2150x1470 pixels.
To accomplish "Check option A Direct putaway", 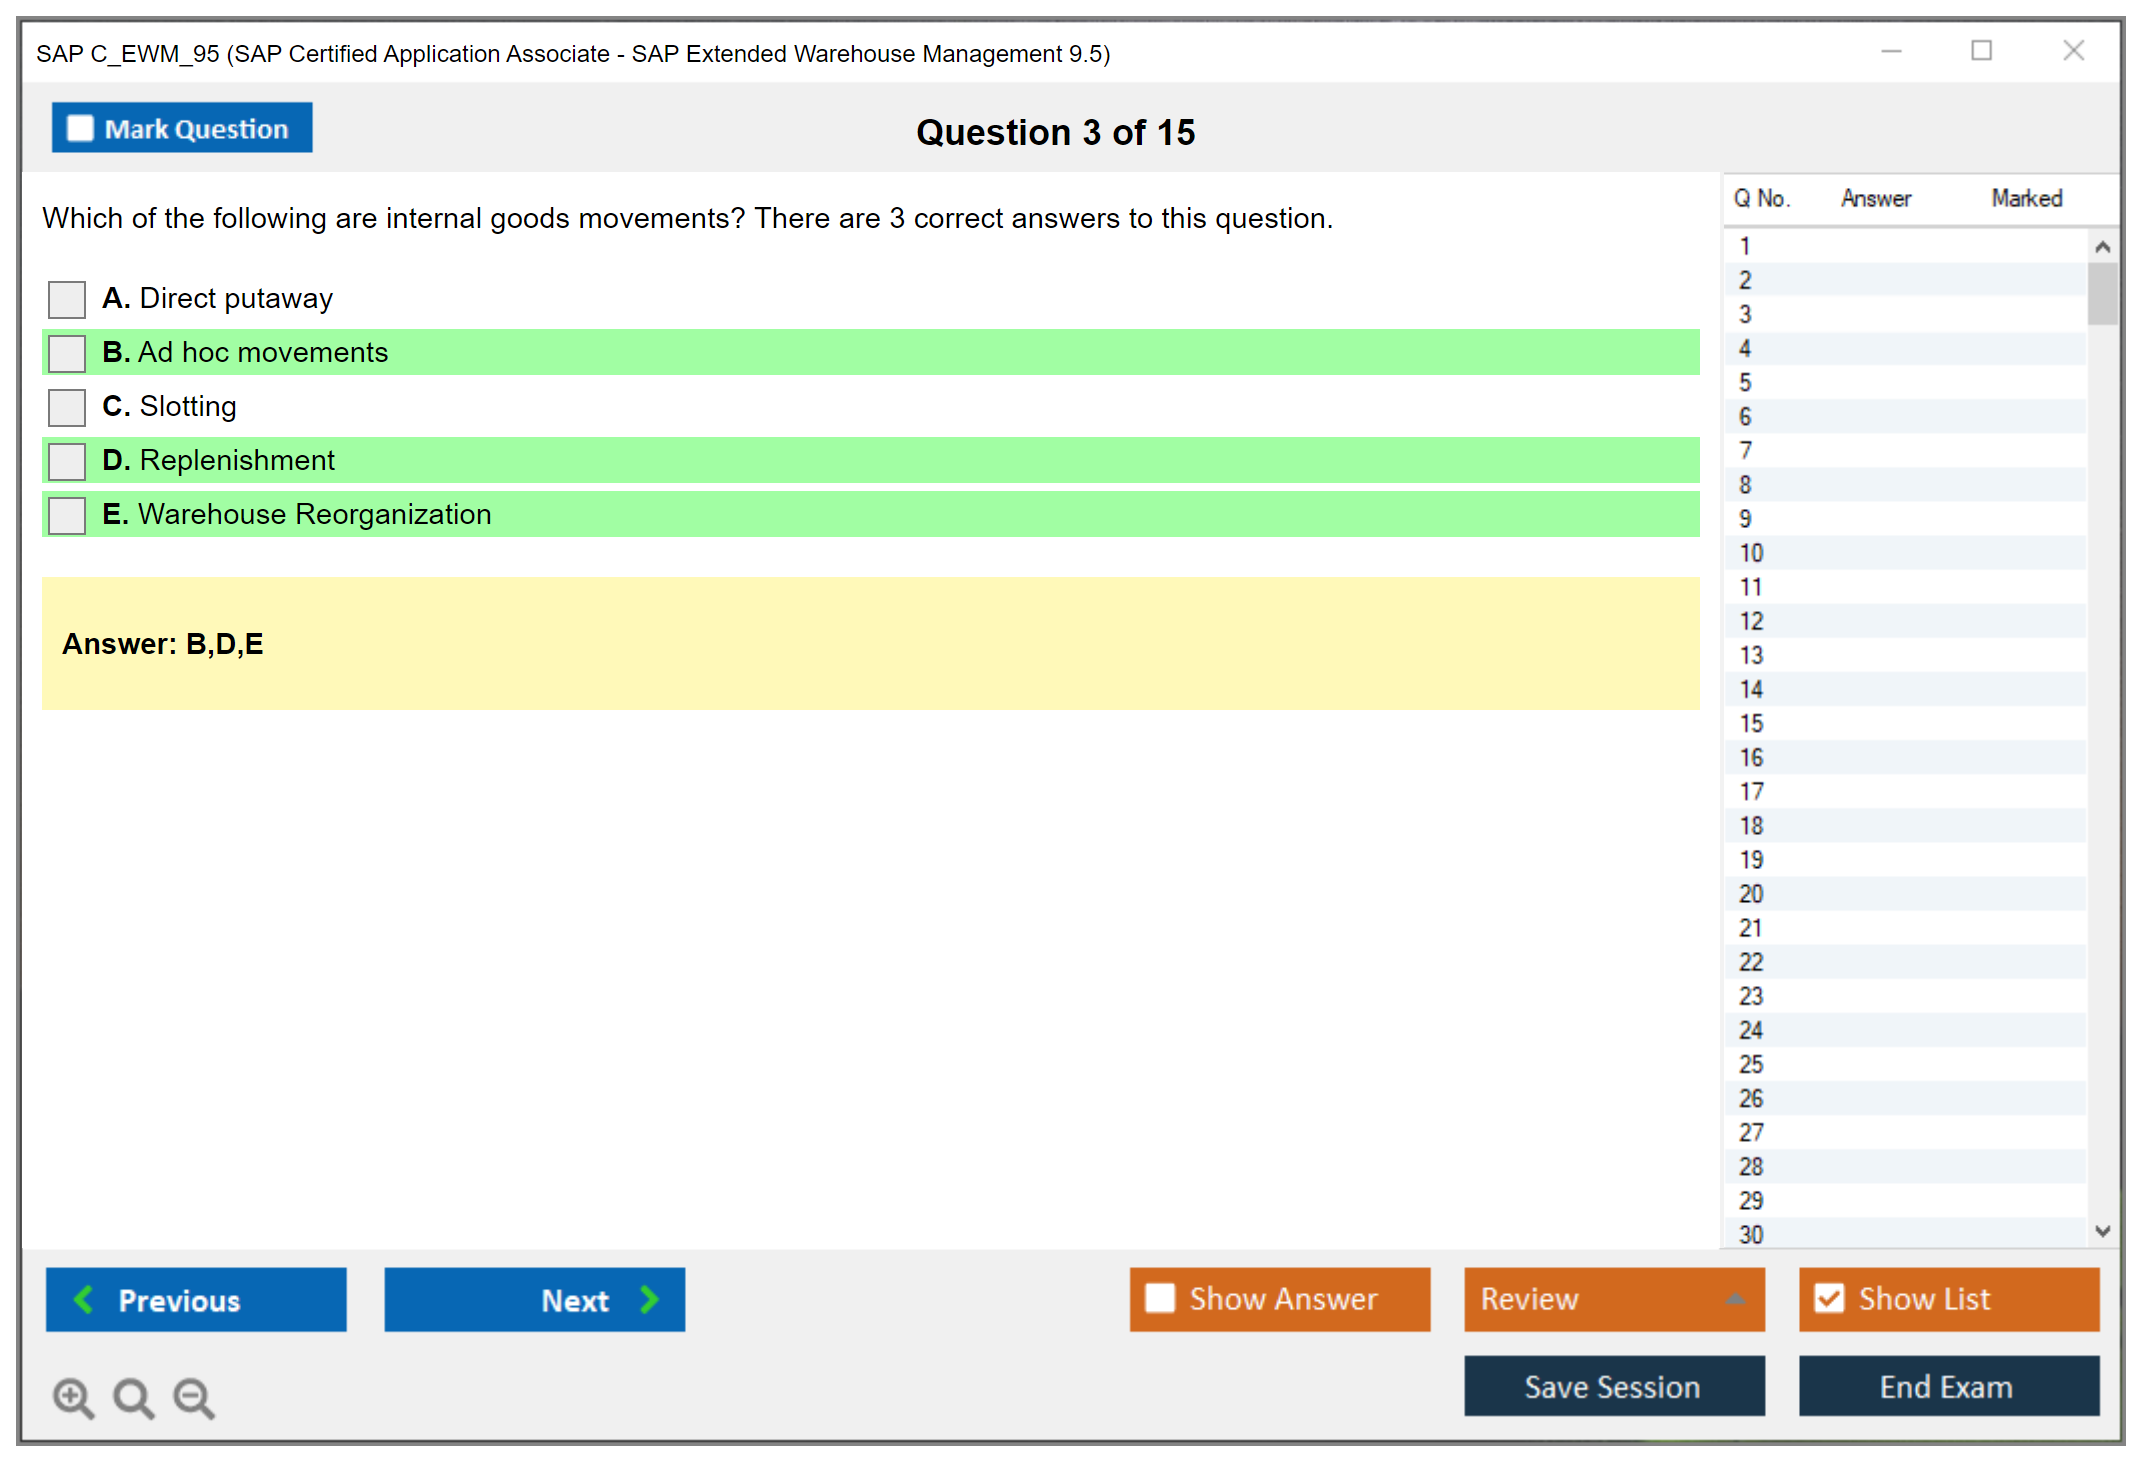I will [x=67, y=299].
